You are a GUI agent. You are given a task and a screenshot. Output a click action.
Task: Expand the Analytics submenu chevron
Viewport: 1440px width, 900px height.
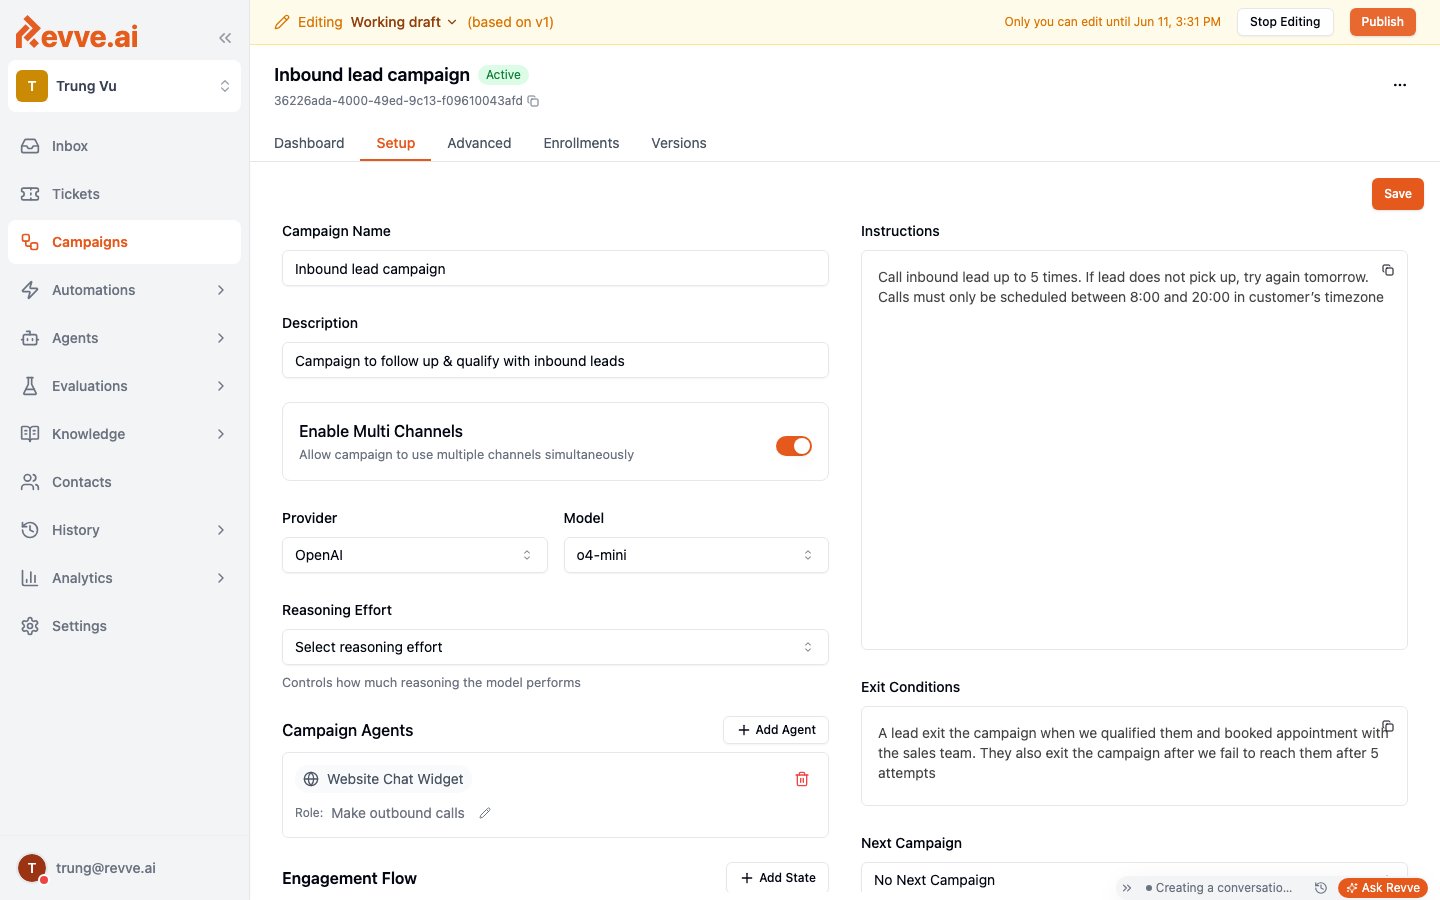221,578
